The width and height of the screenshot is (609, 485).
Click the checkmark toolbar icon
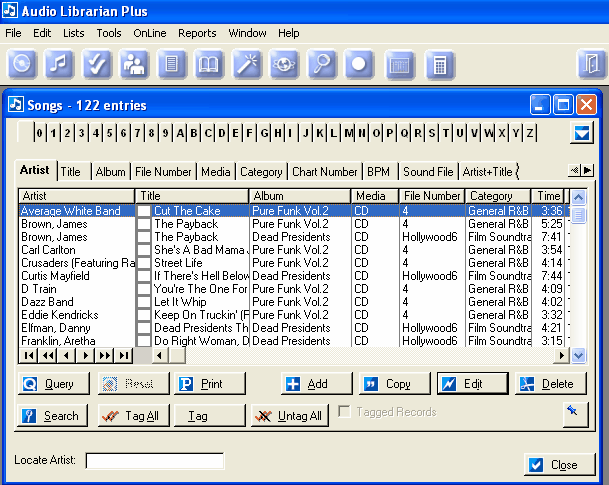[x=97, y=64]
